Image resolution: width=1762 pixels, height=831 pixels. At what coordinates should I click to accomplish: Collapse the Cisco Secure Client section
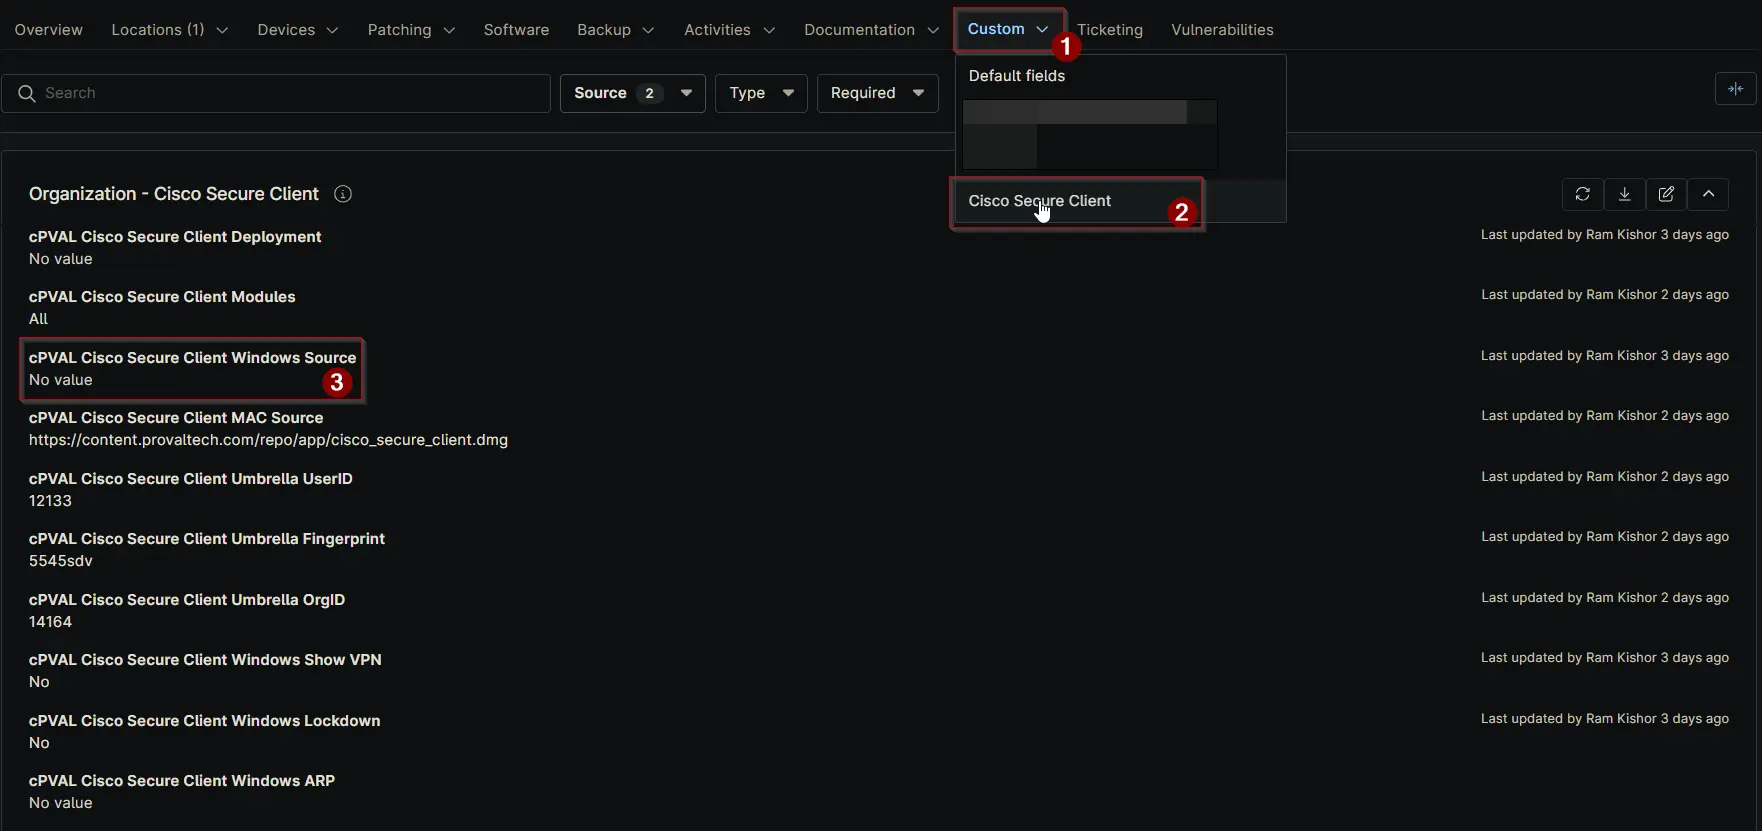1708,194
